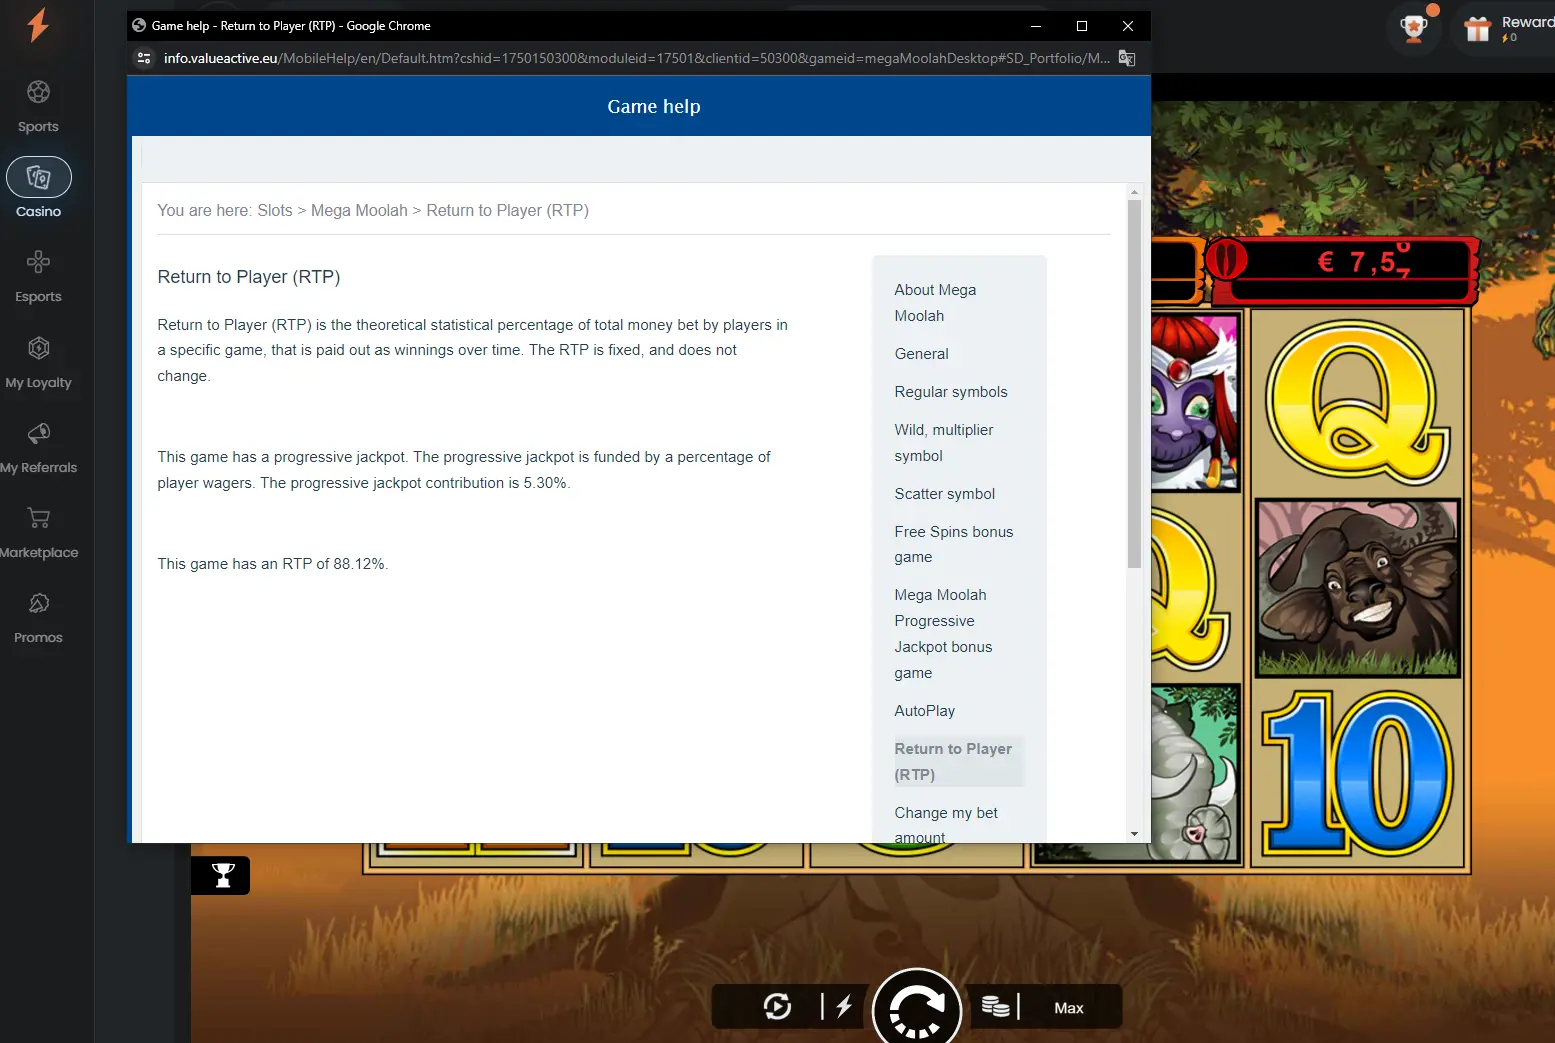This screenshot has height=1043, width=1555.
Task: Select the Casino cards icon
Action: 39,177
